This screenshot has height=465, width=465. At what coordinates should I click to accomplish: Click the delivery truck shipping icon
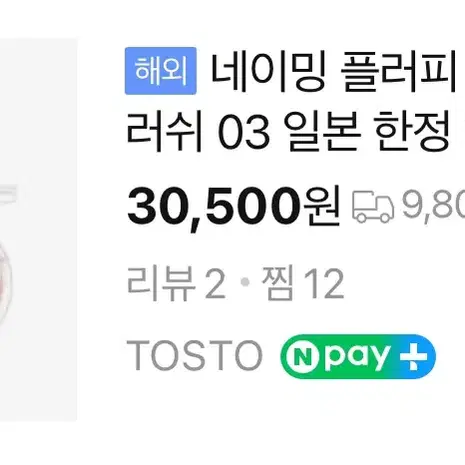[x=373, y=206]
